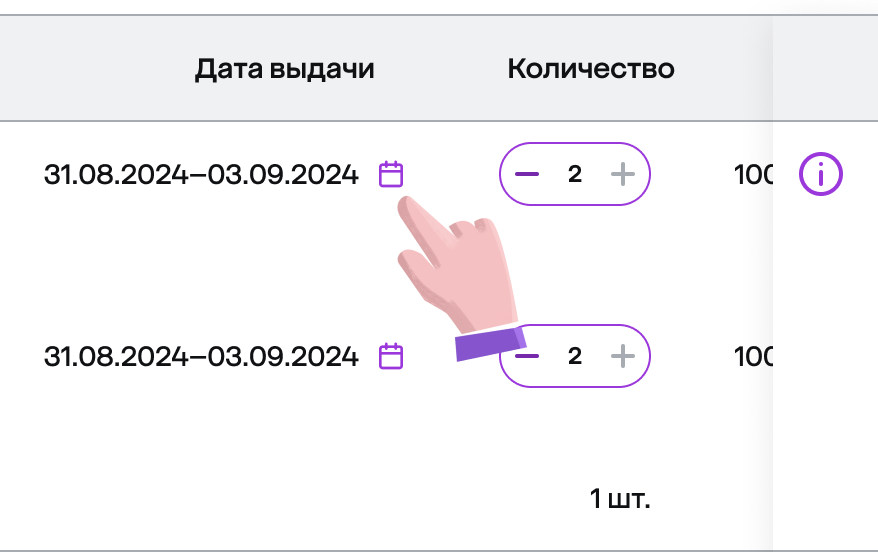Decrease quantity with second row minus icon
This screenshot has width=878, height=552.
tap(526, 356)
